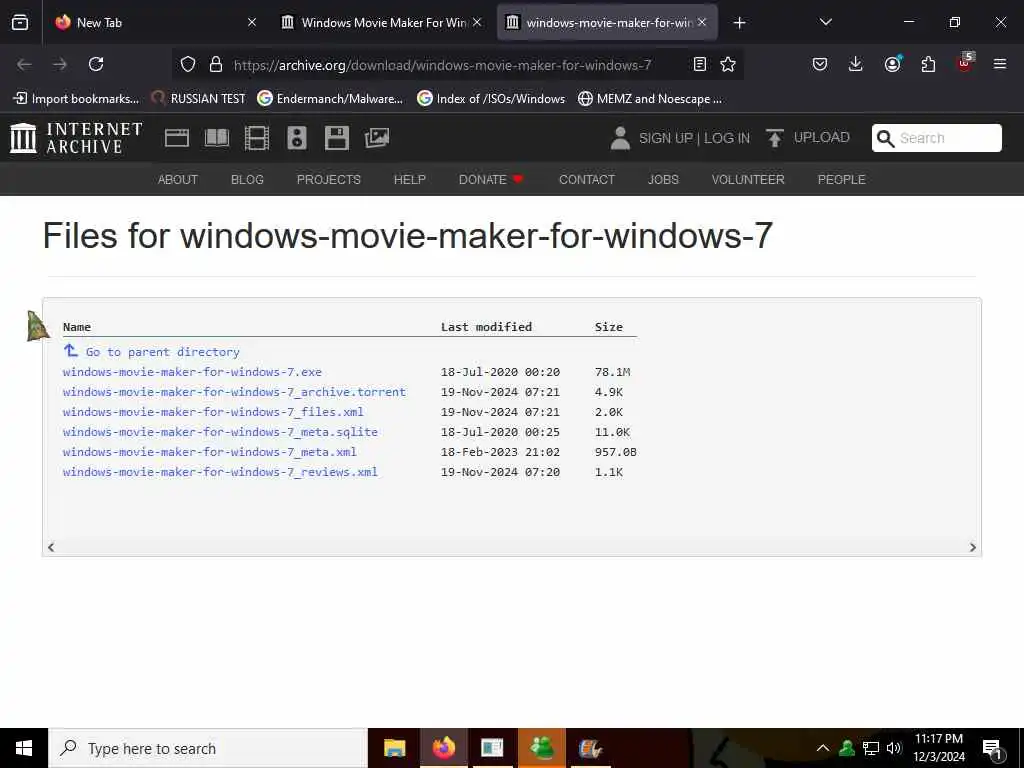1024x768 pixels.
Task: Reload the current page
Action: coord(96,64)
